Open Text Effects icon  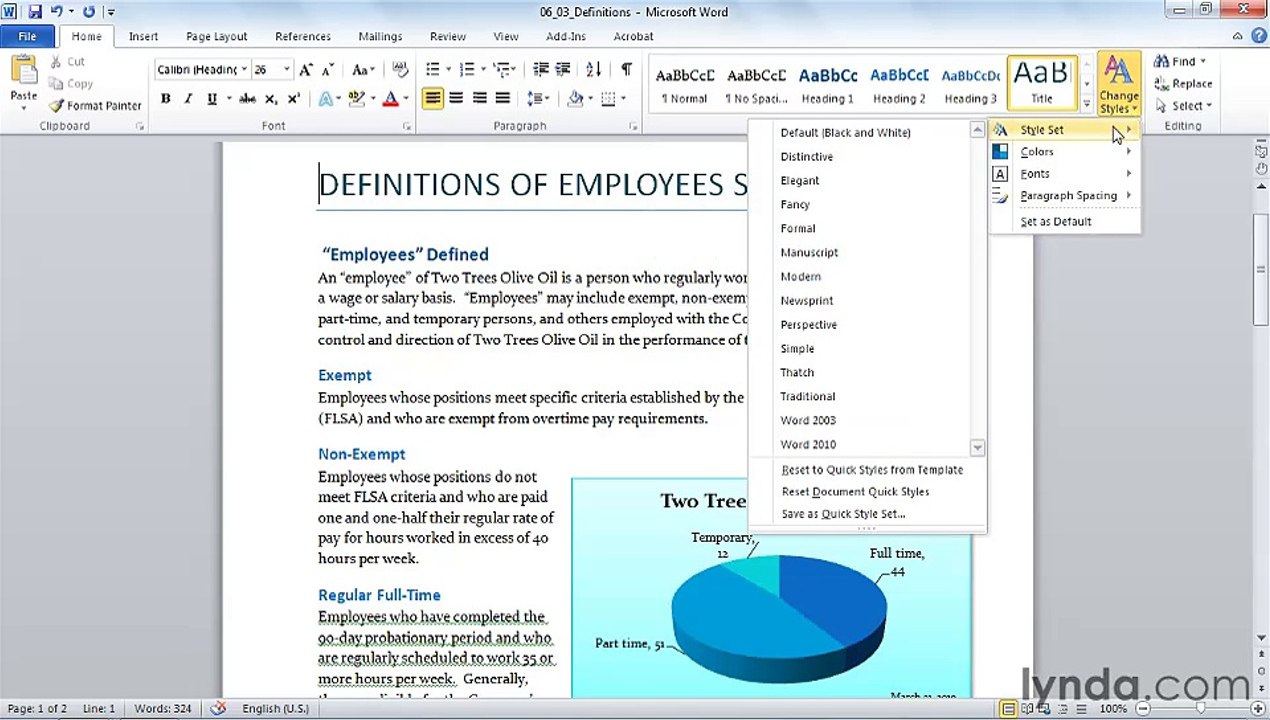click(326, 99)
